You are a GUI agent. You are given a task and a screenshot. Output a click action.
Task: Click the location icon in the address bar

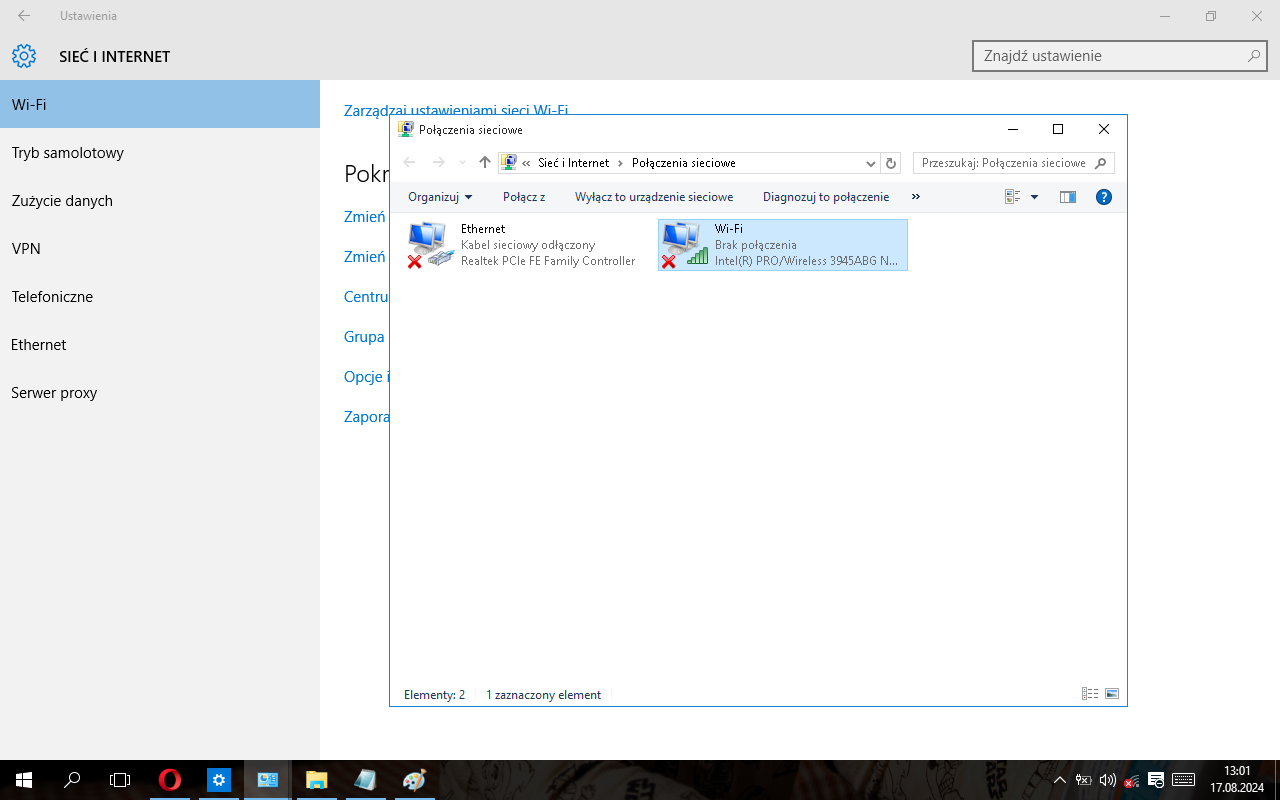[509, 162]
